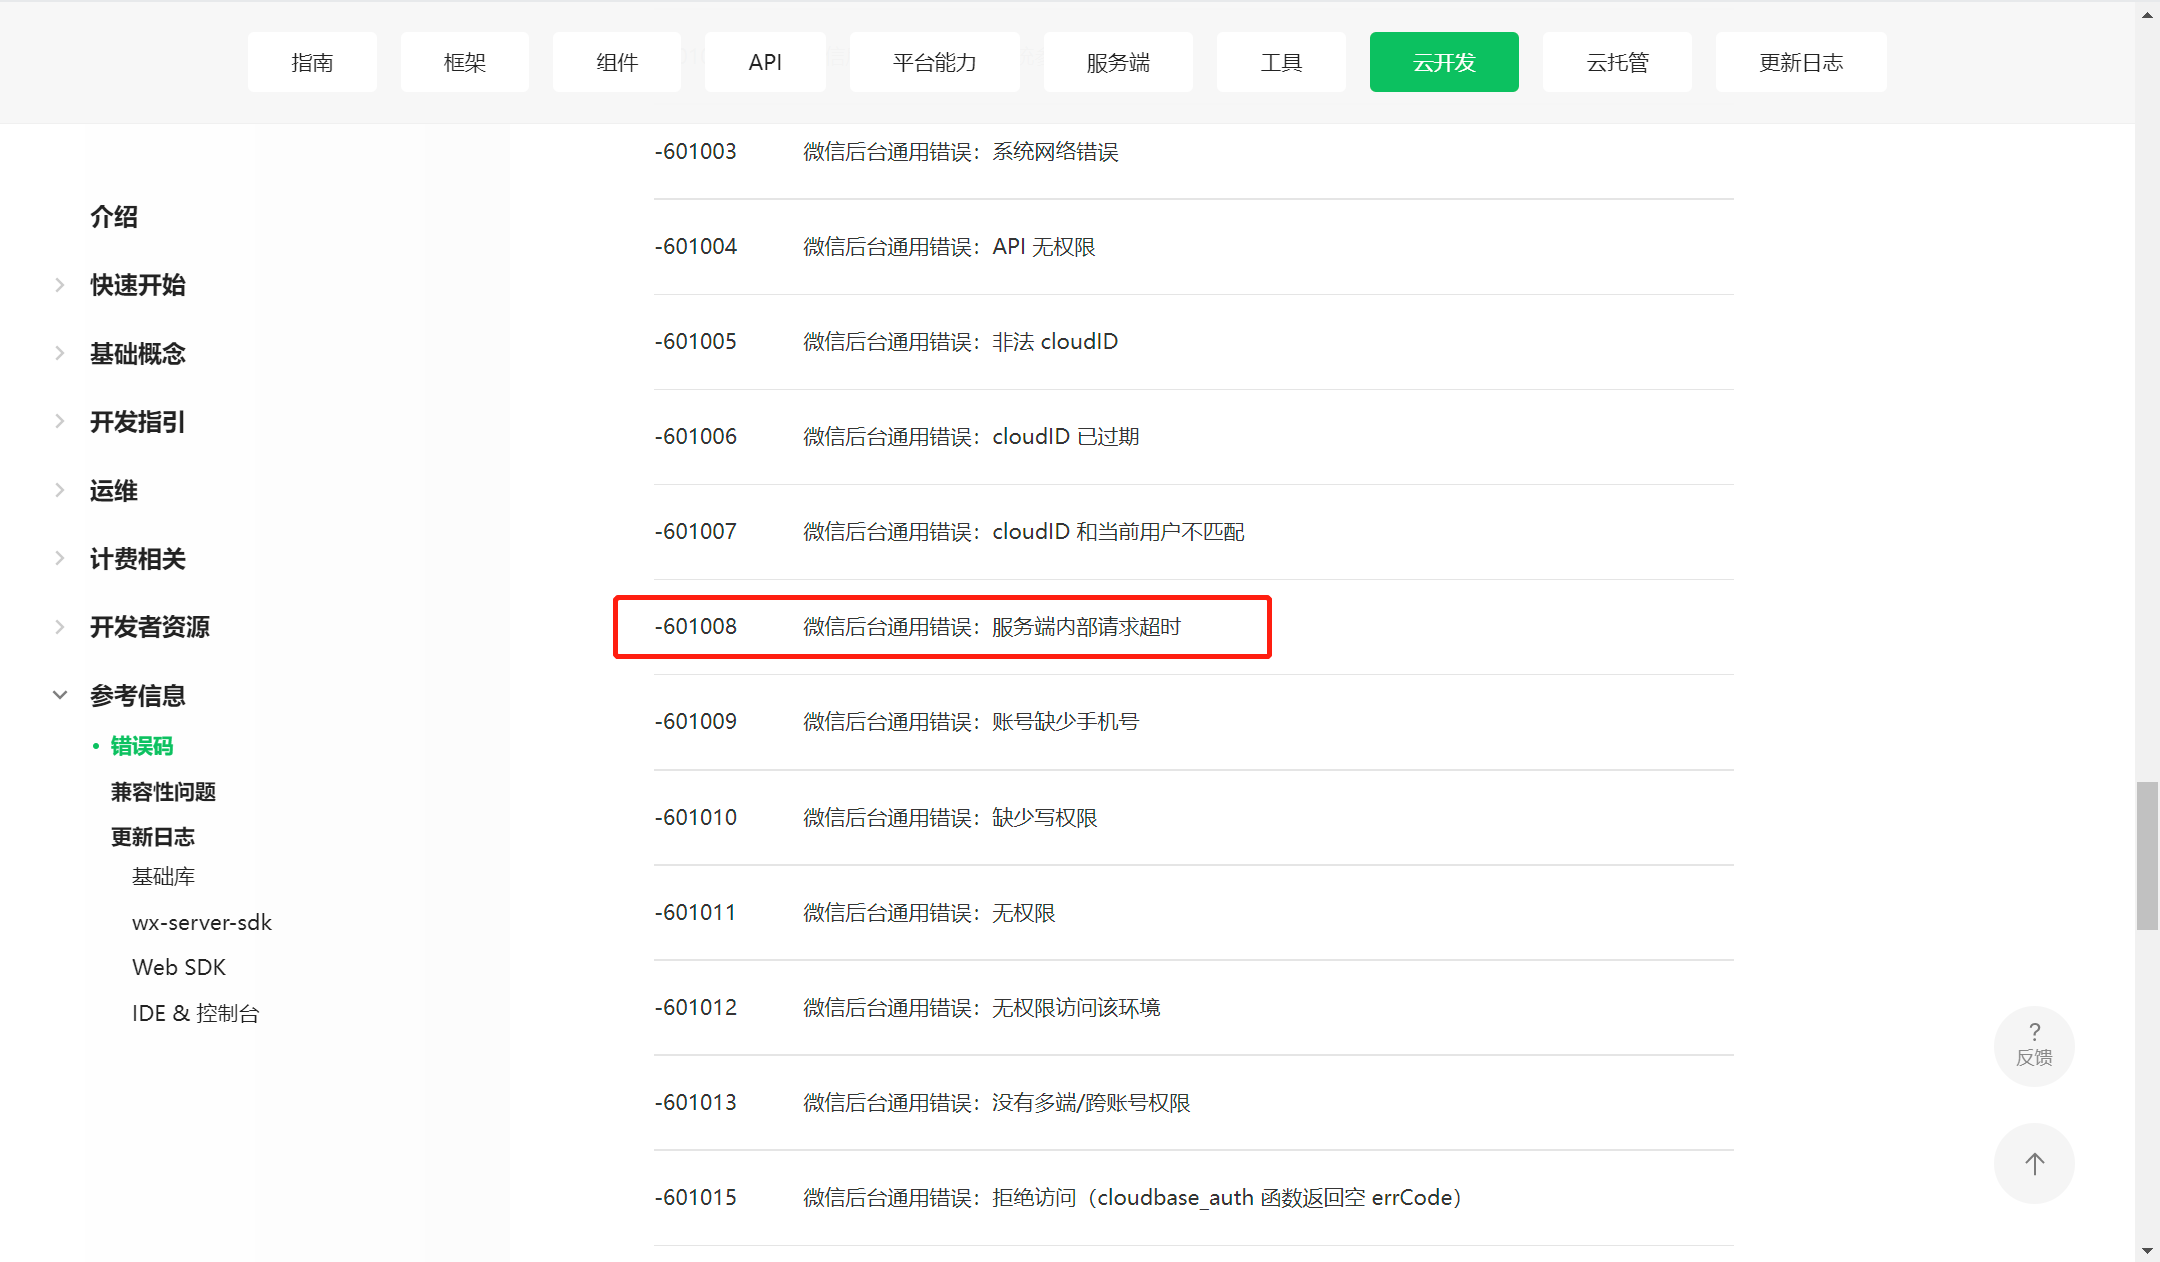Screen dimensions: 2160x1262
Task: Expand the 基础概念 sidebar section
Action: coord(60,353)
